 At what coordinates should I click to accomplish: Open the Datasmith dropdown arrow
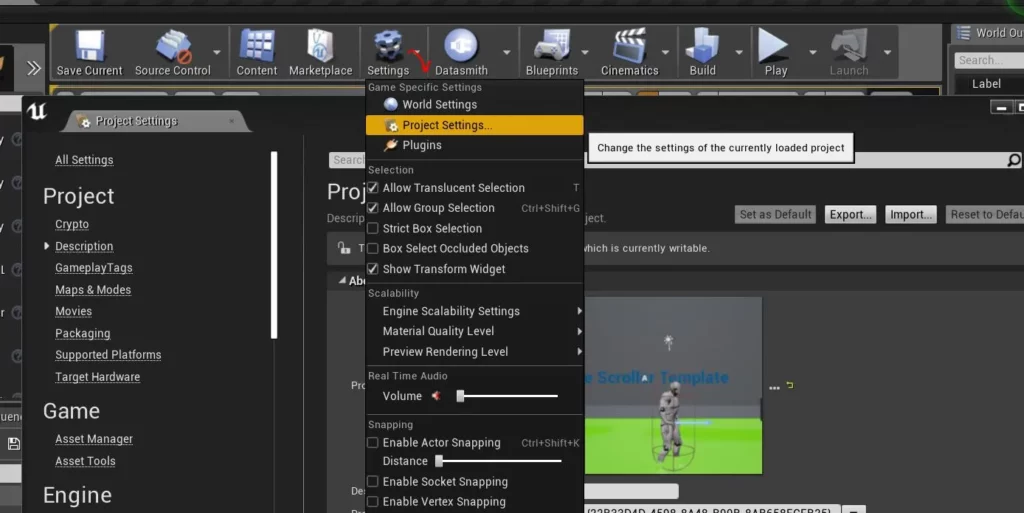(506, 52)
